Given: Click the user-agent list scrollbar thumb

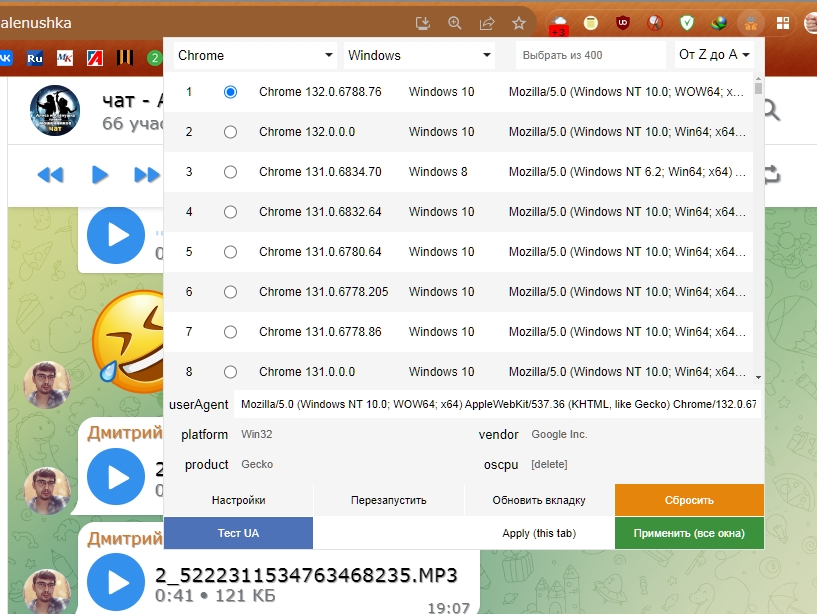Looking at the screenshot, I should point(758,88).
